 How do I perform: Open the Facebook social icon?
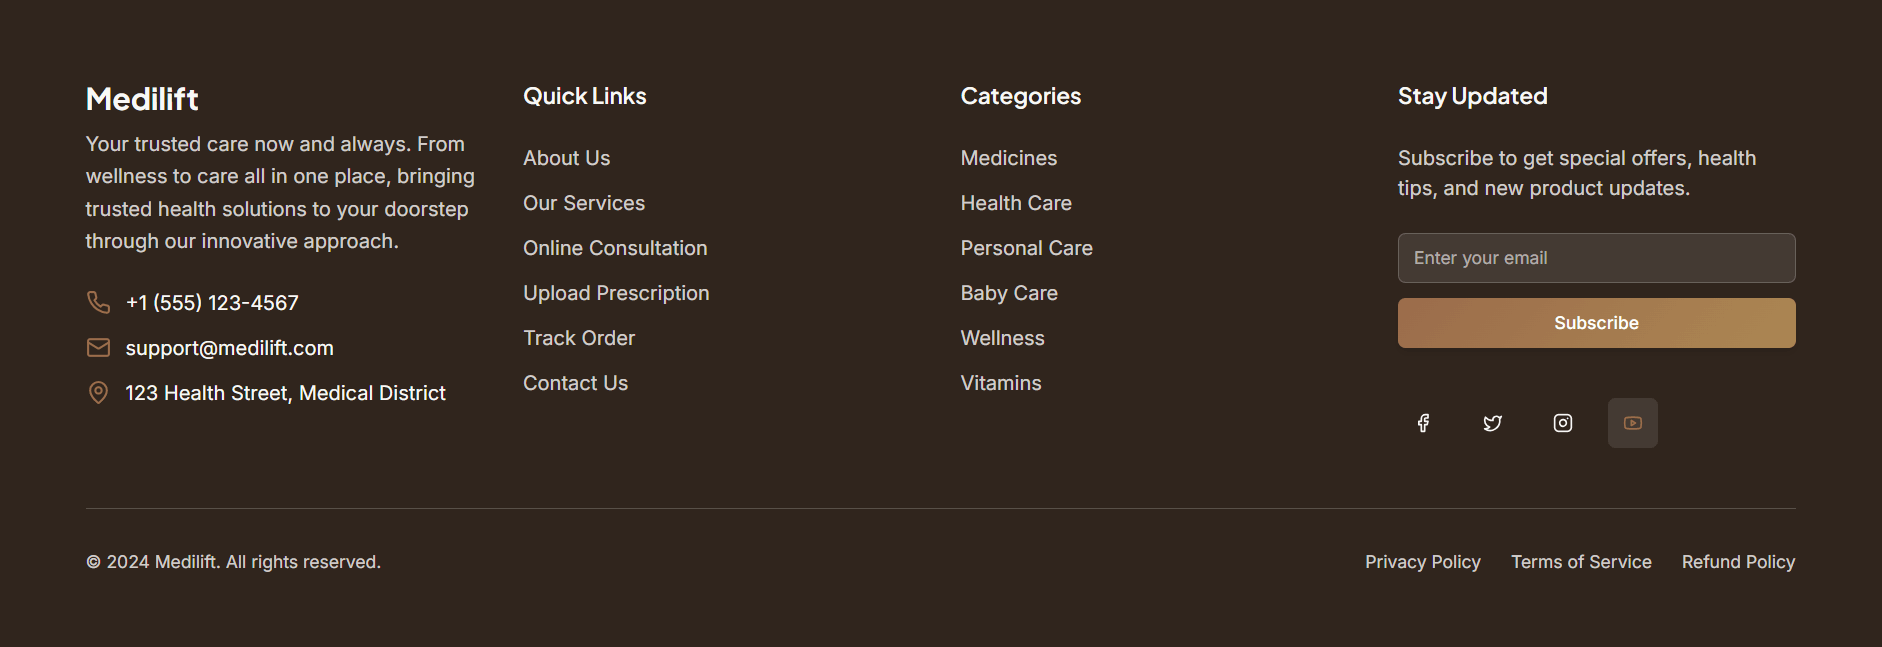pos(1423,423)
